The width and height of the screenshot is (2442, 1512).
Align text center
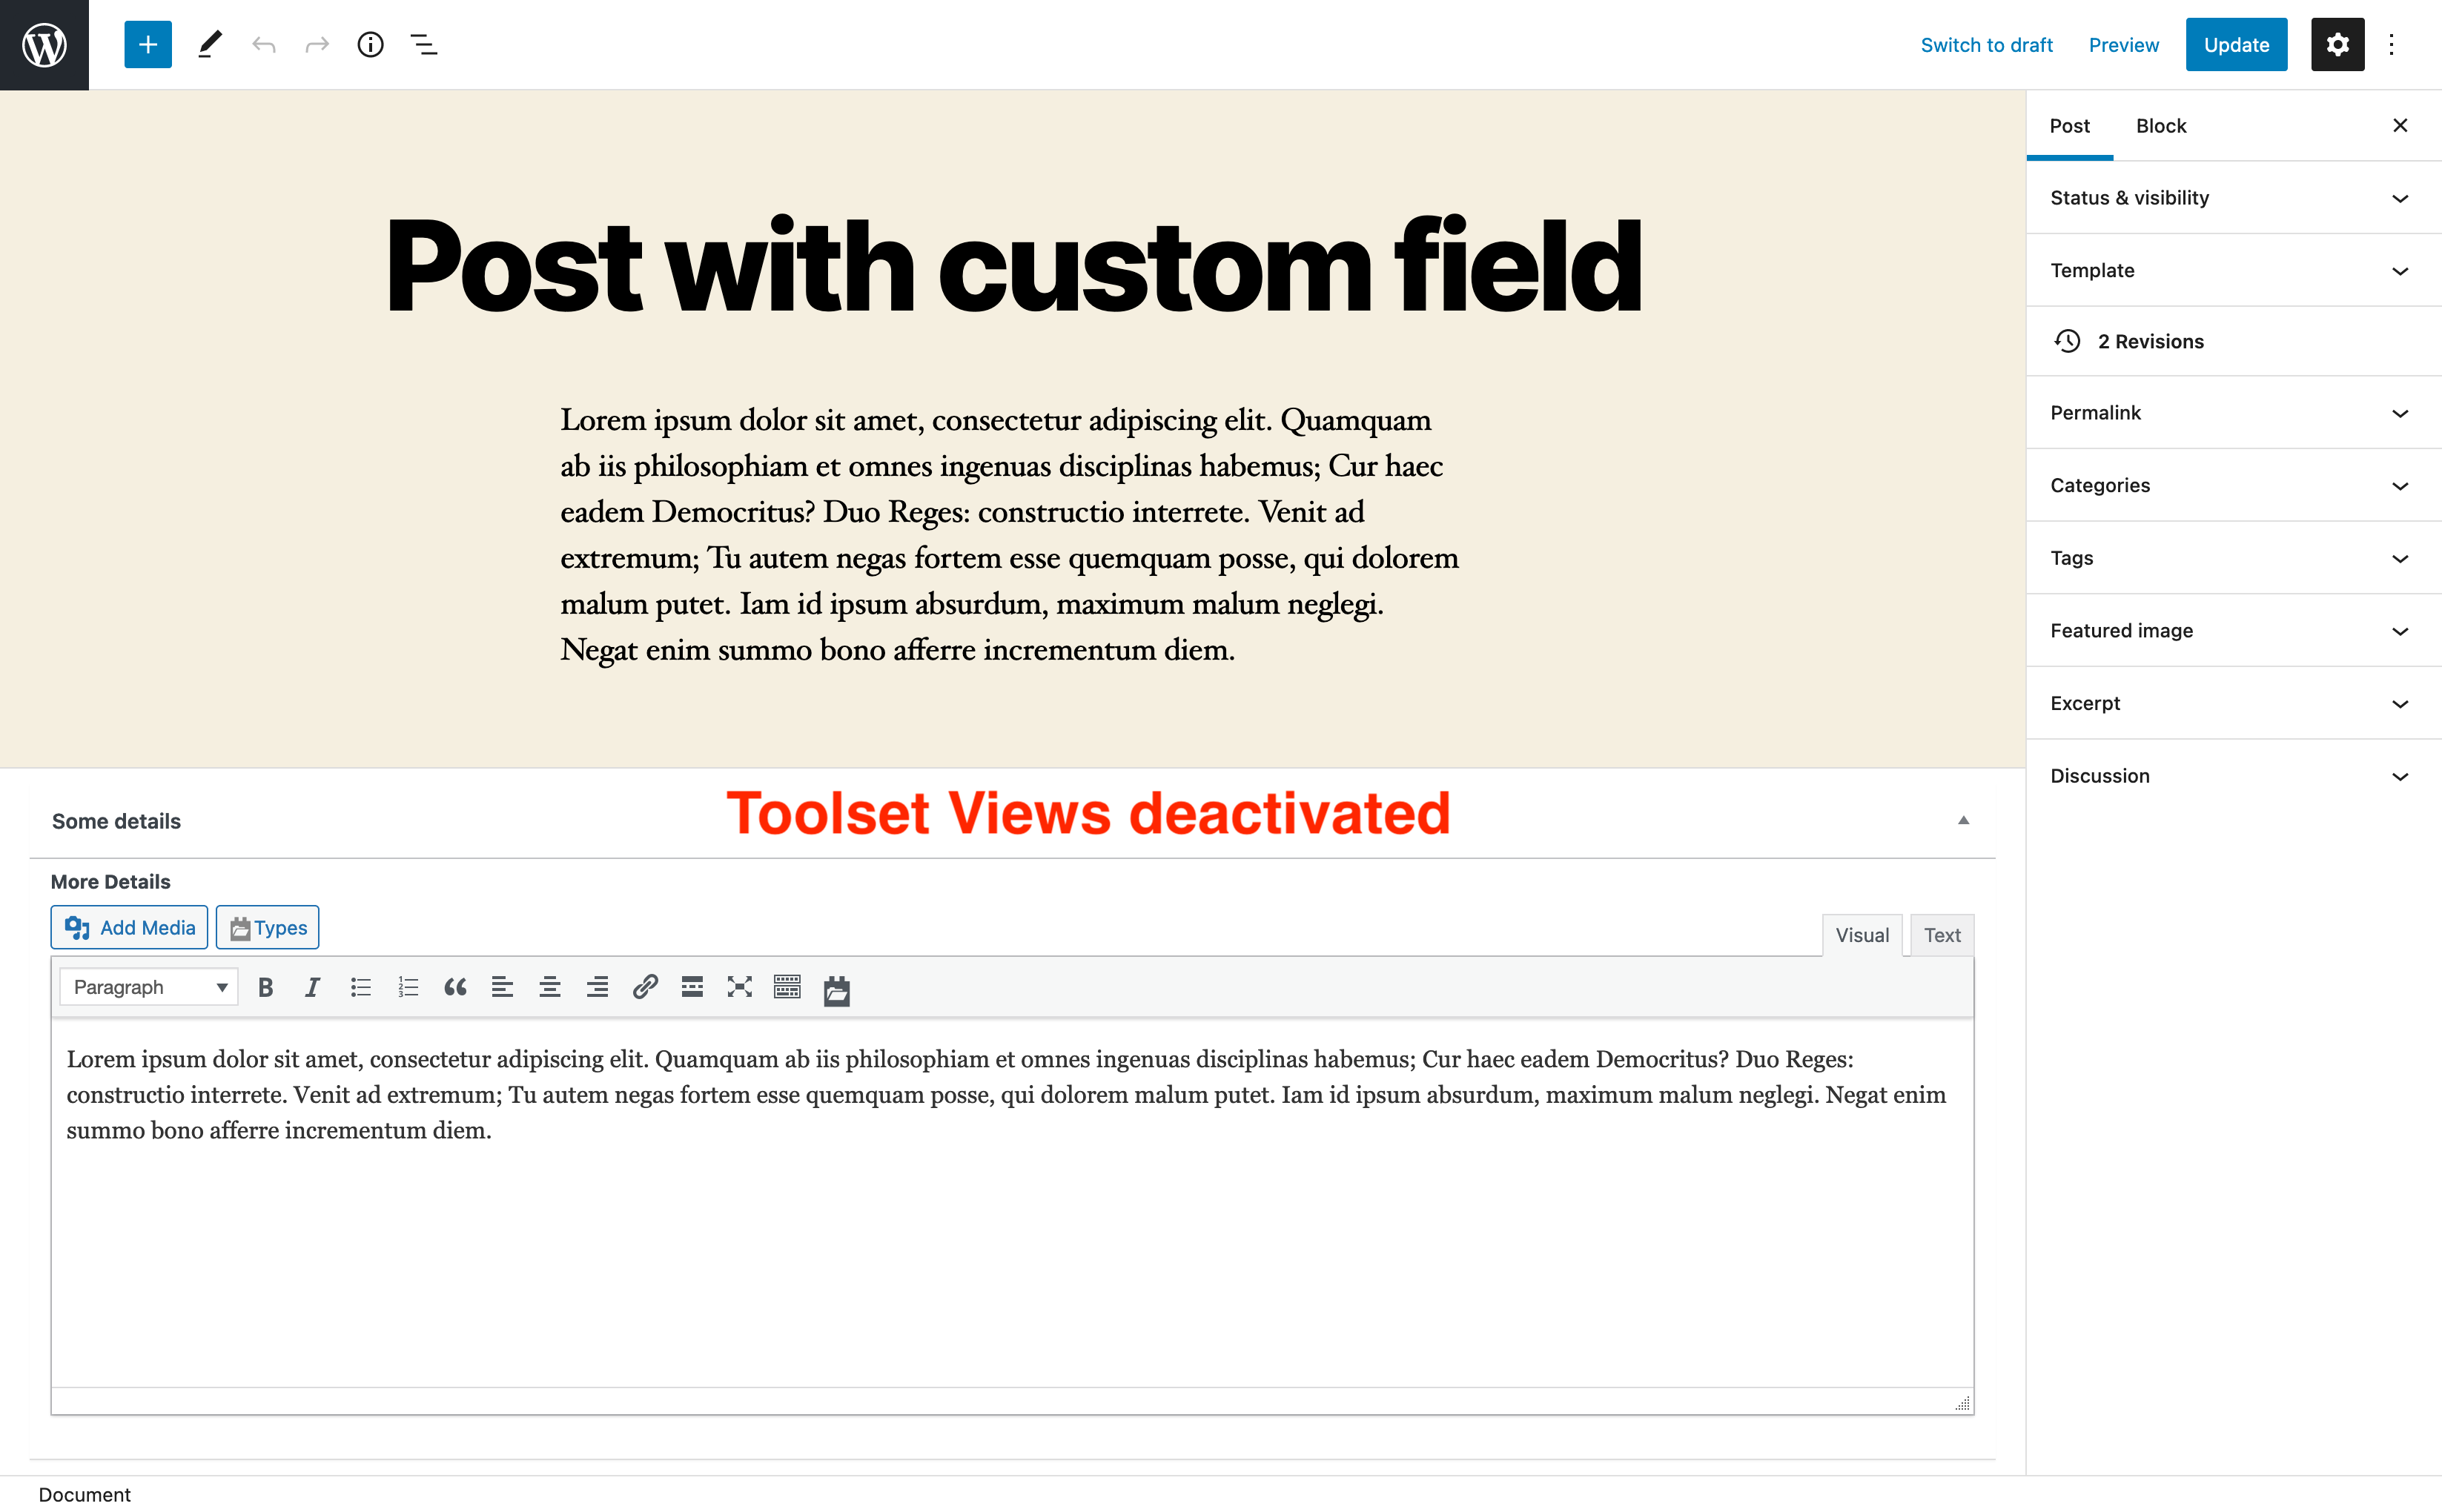pos(550,988)
